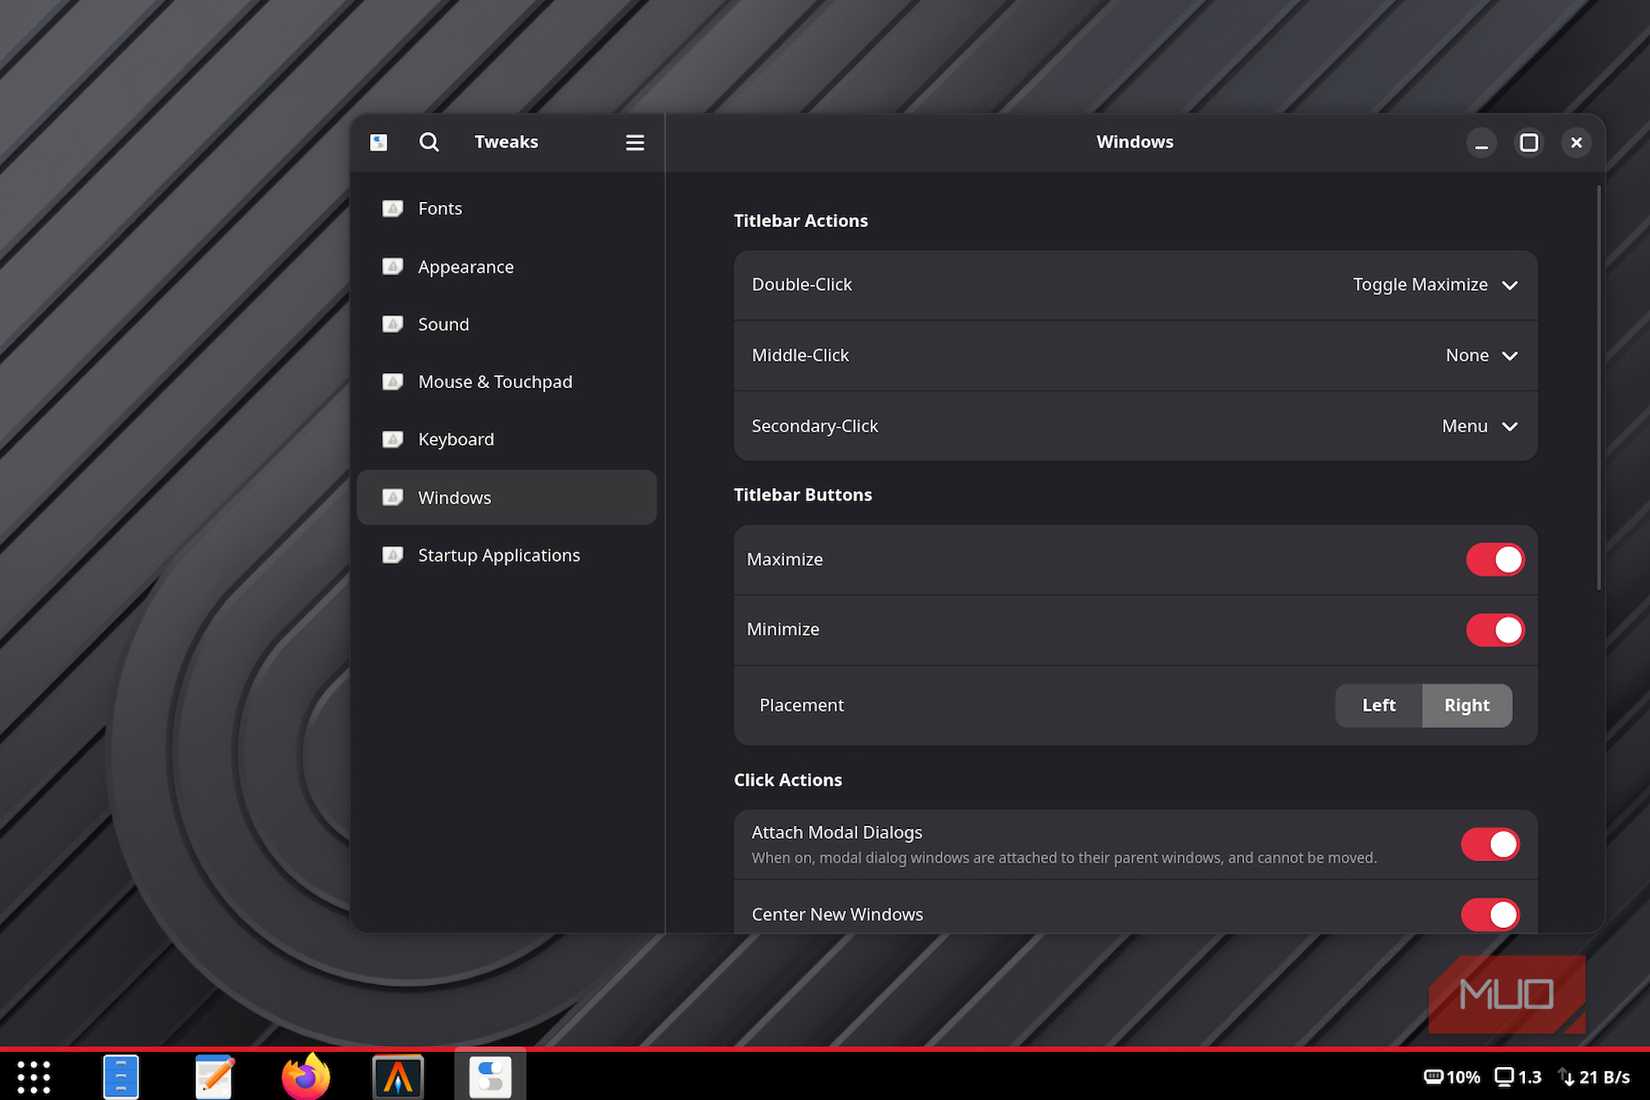Open the Alacritty terminal from taskbar
1650x1100 pixels.
click(398, 1077)
